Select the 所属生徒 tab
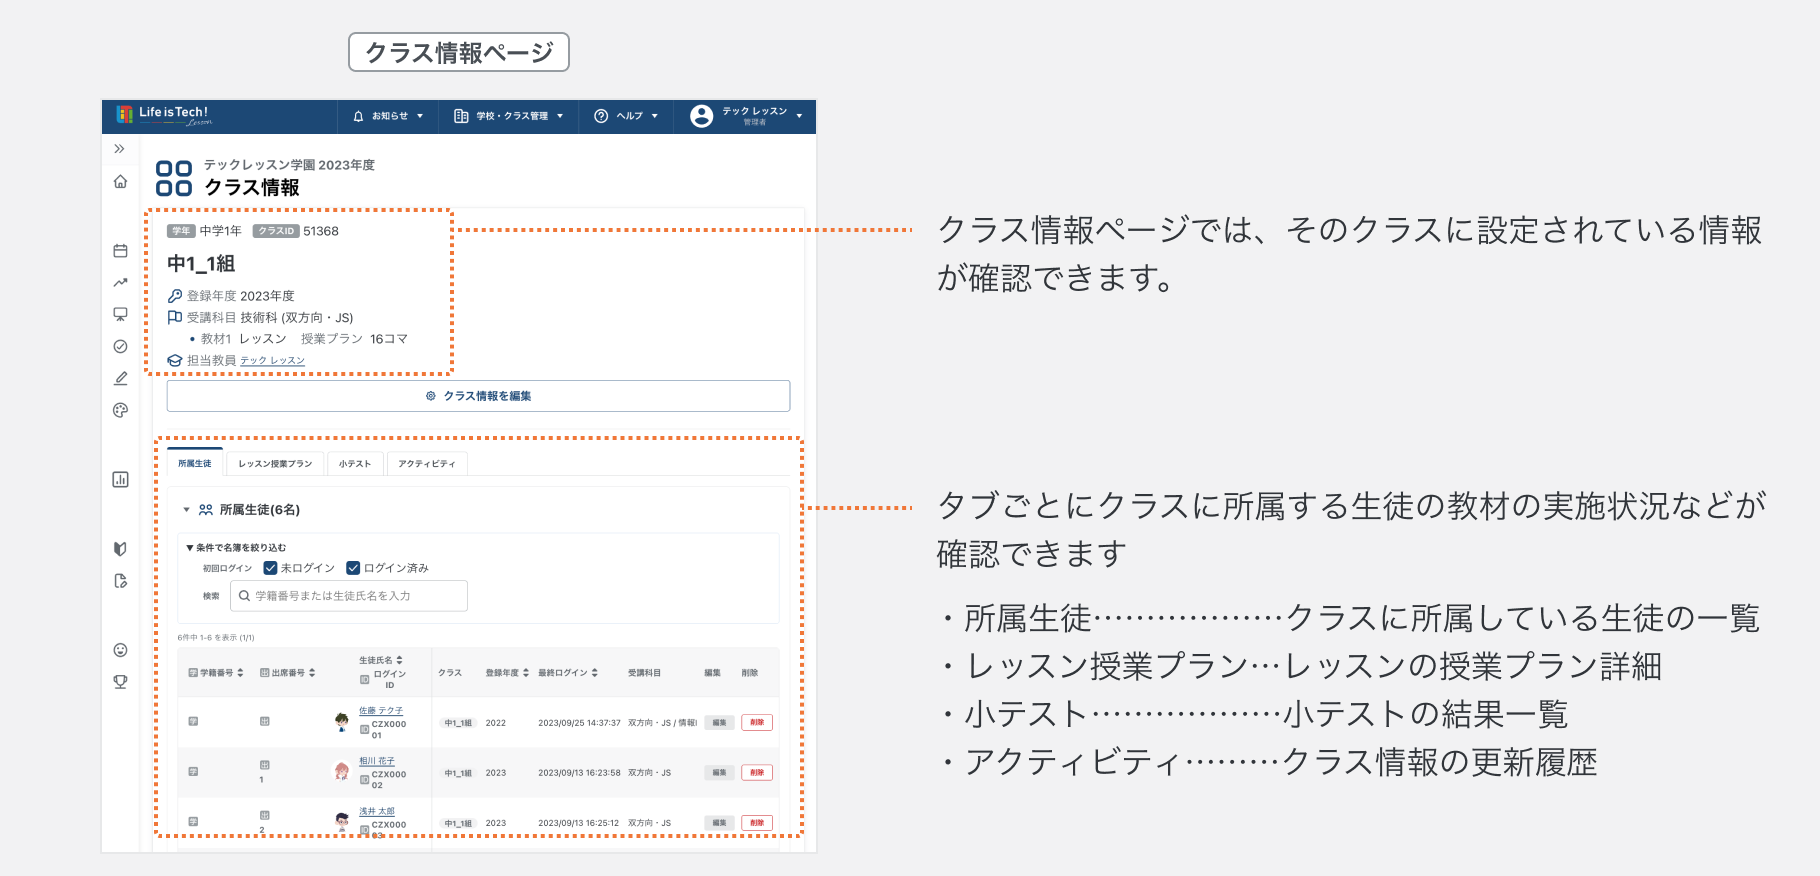1820x876 pixels. point(195,463)
